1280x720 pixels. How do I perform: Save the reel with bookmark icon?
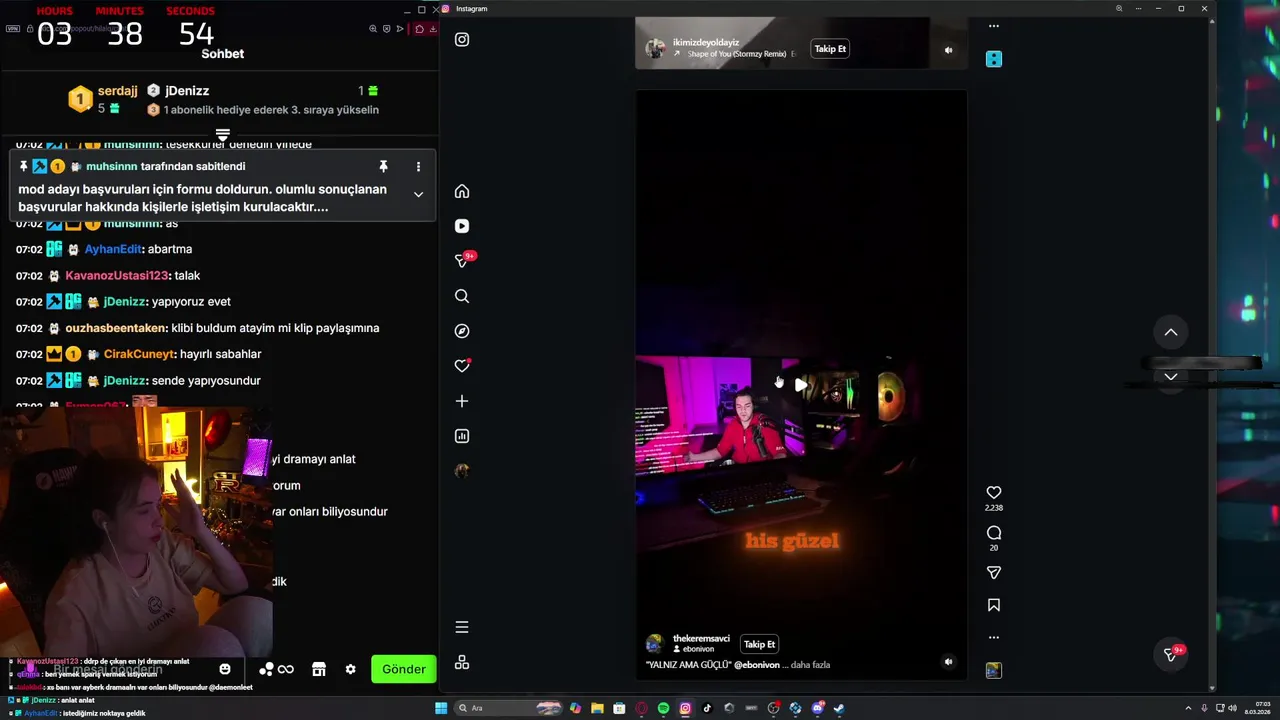(994, 605)
